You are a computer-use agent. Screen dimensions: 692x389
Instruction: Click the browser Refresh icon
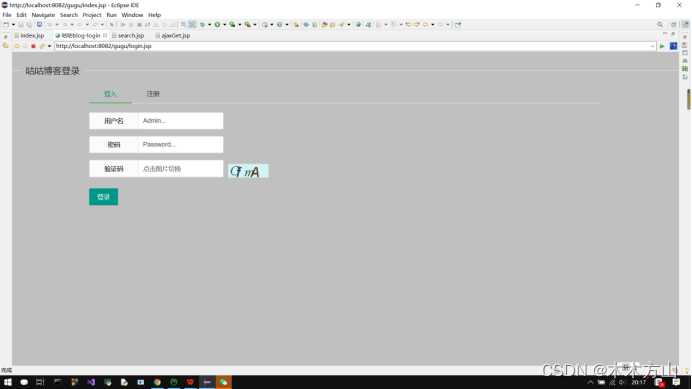tap(42, 46)
